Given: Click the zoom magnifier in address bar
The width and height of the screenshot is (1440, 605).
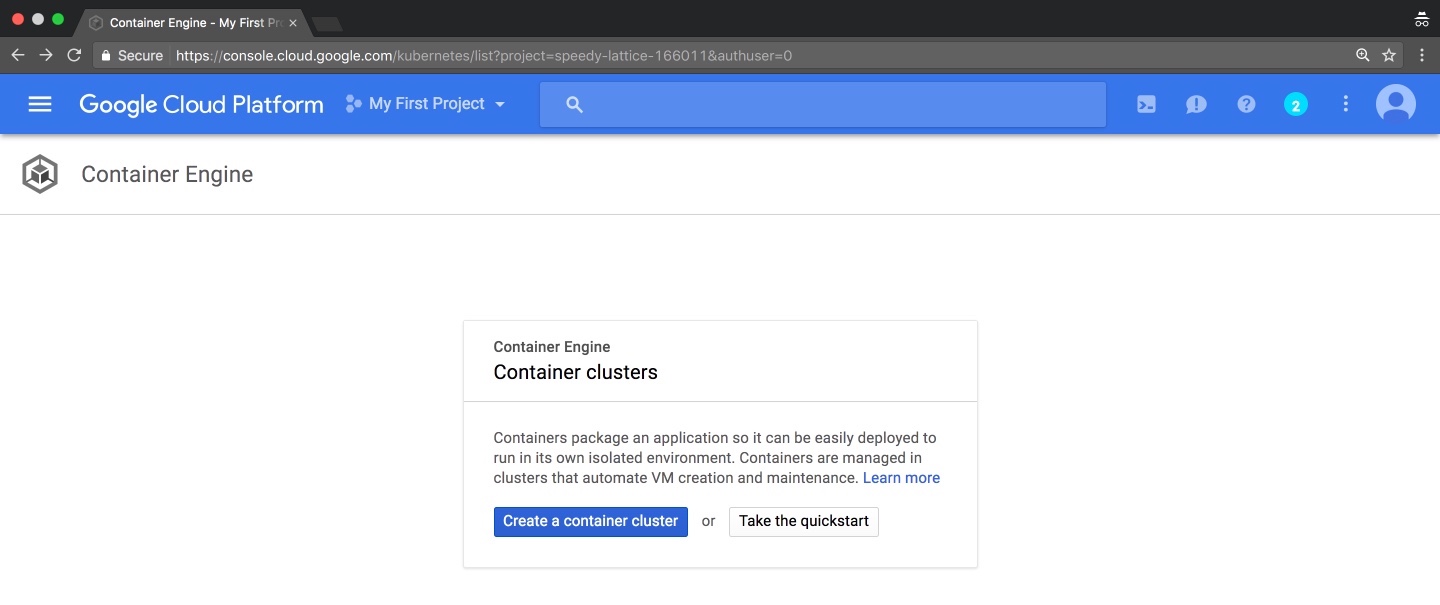Looking at the screenshot, I should pyautogui.click(x=1363, y=56).
